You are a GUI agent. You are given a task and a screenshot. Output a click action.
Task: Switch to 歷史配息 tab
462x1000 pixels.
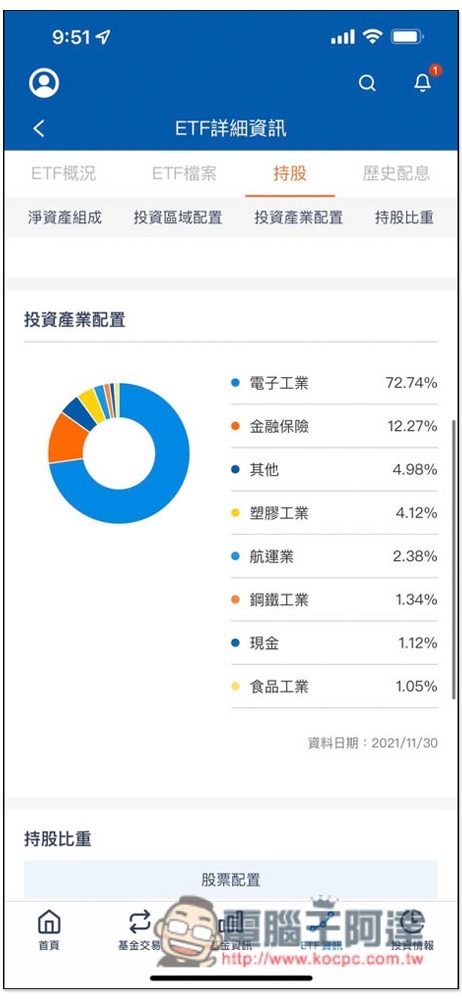click(x=396, y=173)
